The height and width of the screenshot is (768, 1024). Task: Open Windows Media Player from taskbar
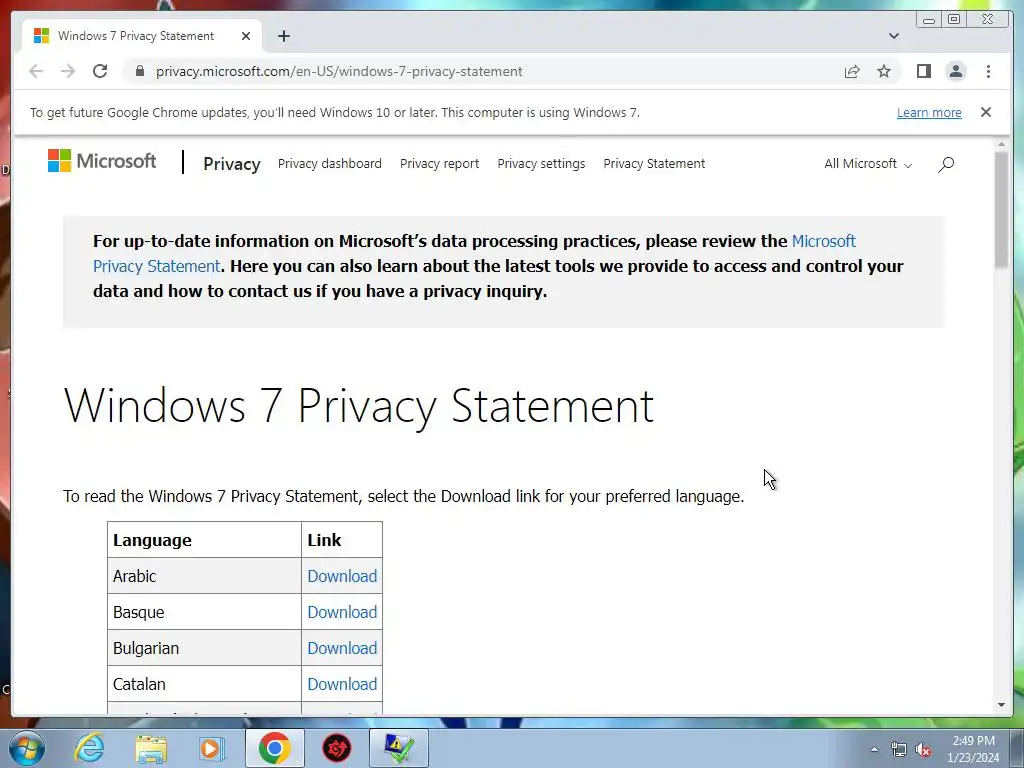pyautogui.click(x=212, y=748)
